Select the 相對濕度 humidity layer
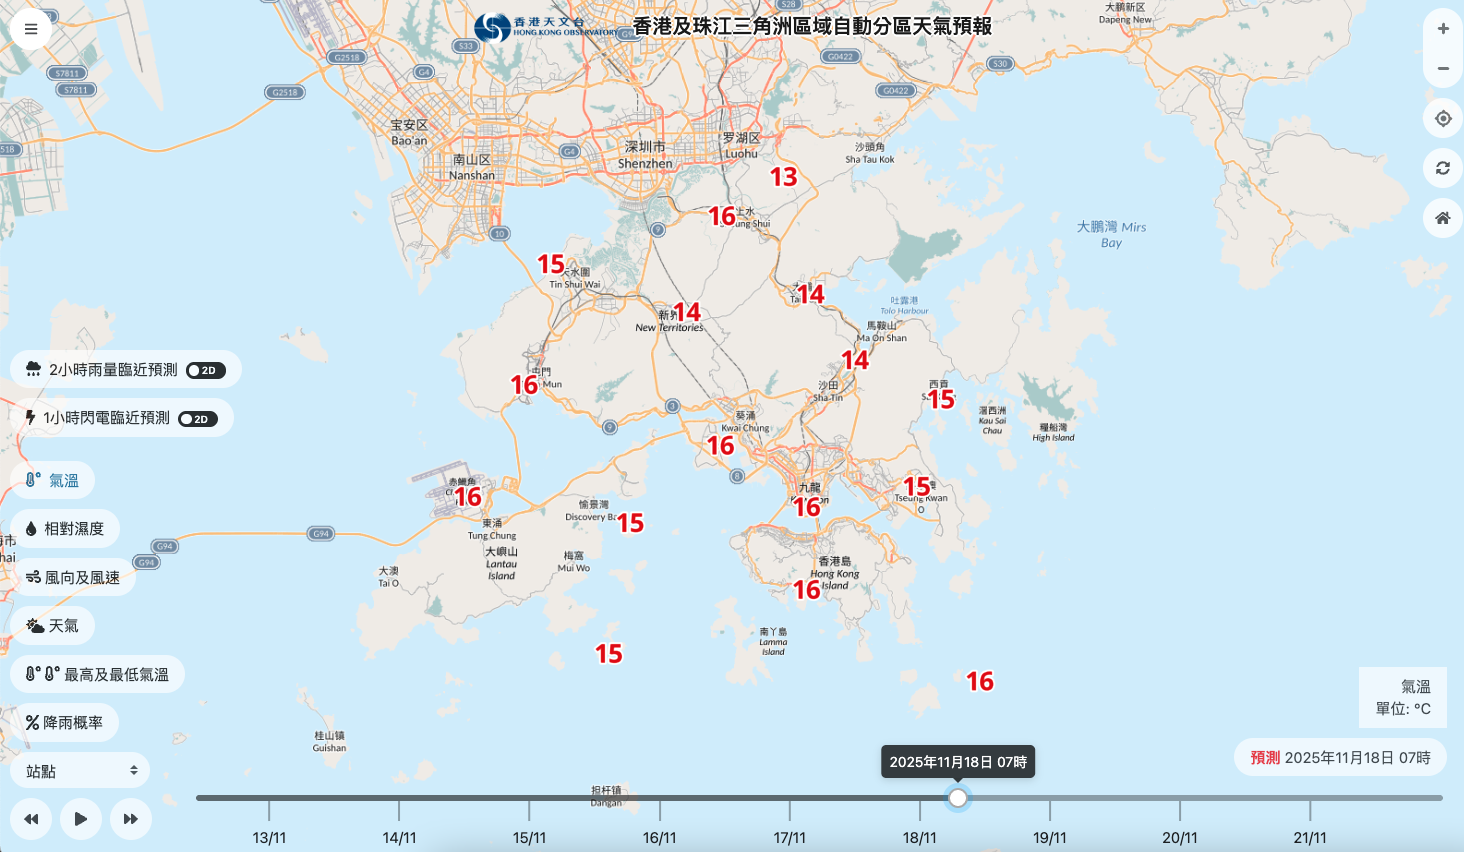Viewport: 1464px width, 852px height. (x=65, y=529)
